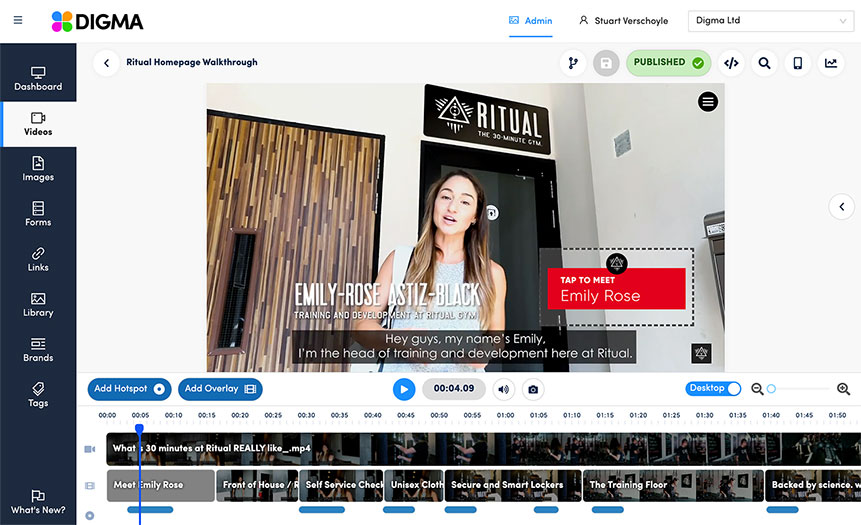
Task: Select hotspot bar under Unisex Cloth
Action: [x=399, y=510]
